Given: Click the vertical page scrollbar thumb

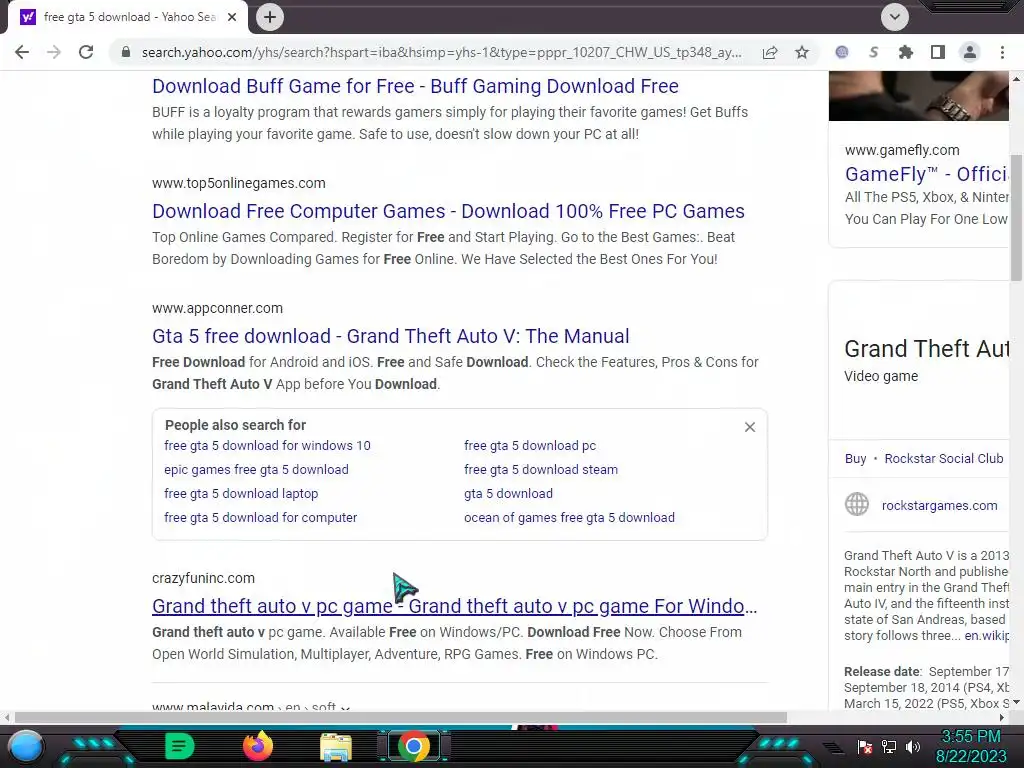Looking at the screenshot, I should [1016, 219].
